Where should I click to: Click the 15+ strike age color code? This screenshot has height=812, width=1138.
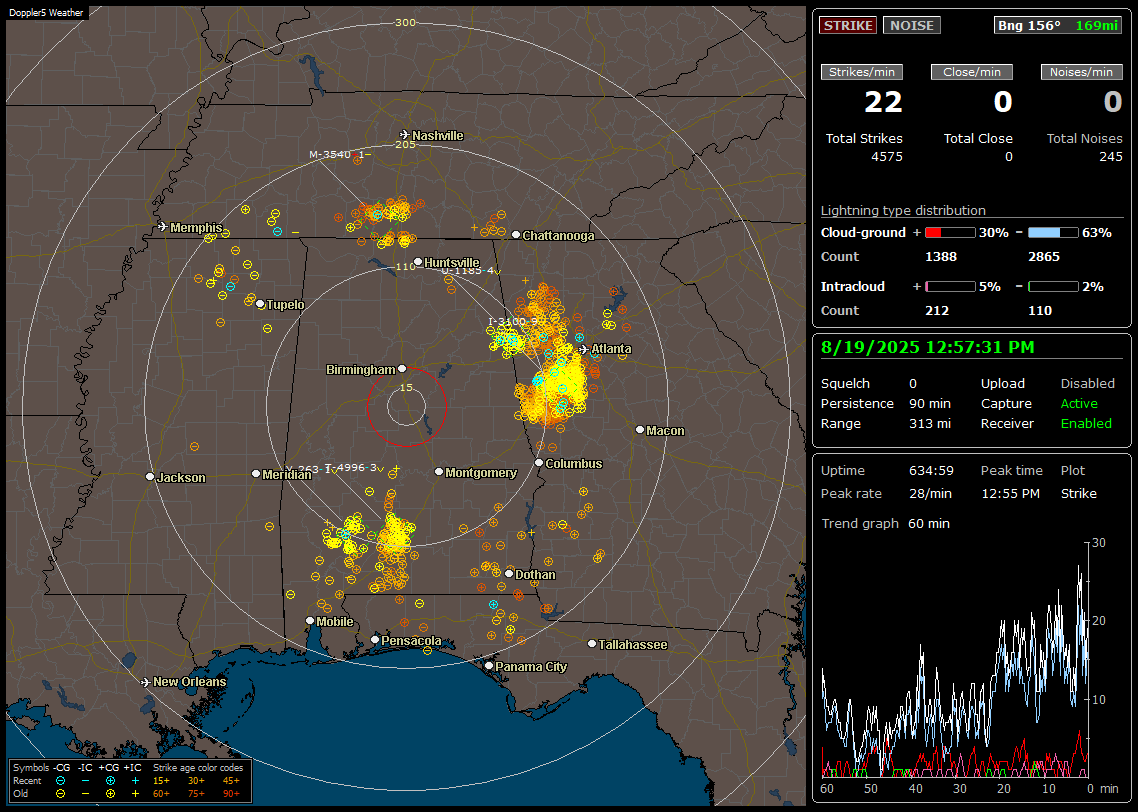pyautogui.click(x=161, y=781)
